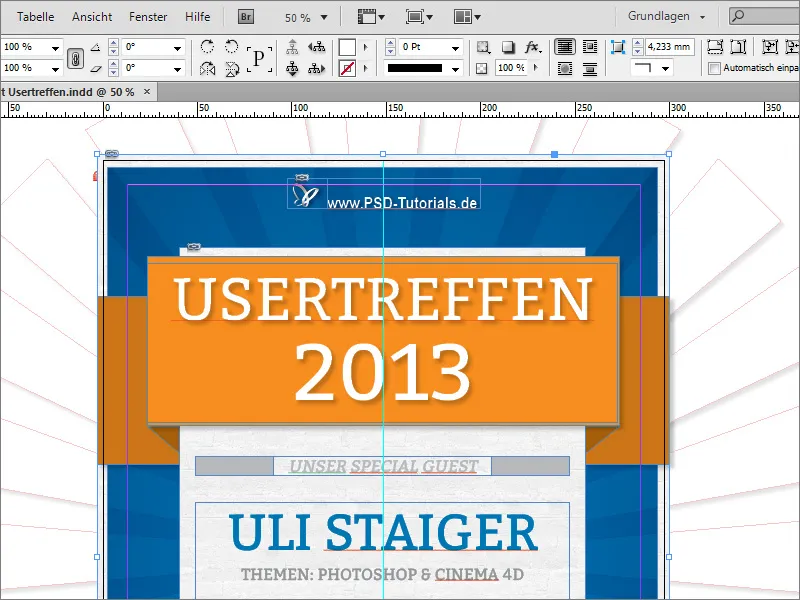Click the select container icon

[292, 47]
